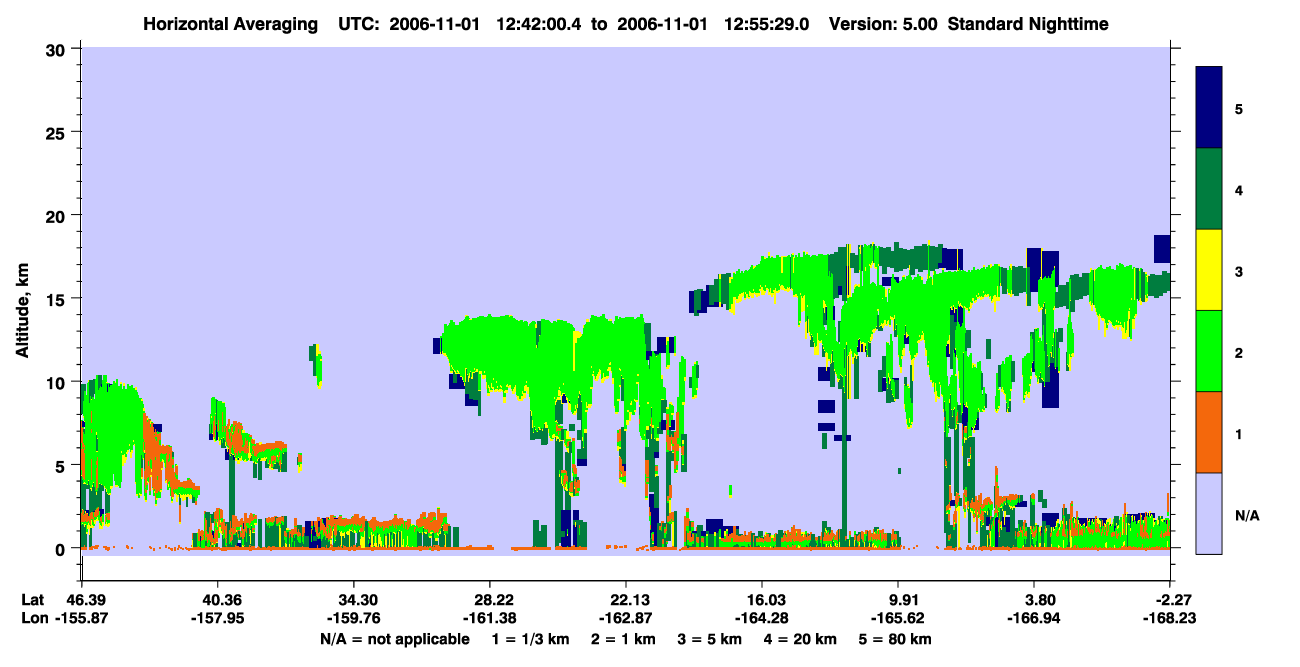
Task: Select the yellow colorbar segment labeled 3
Action: pos(1209,270)
